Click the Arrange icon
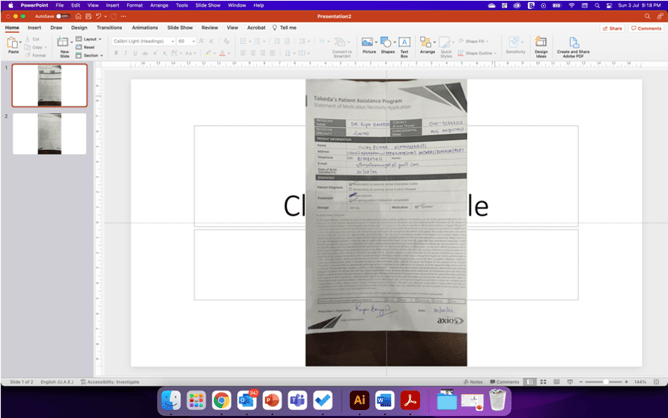This screenshot has height=418, width=668. (x=427, y=45)
